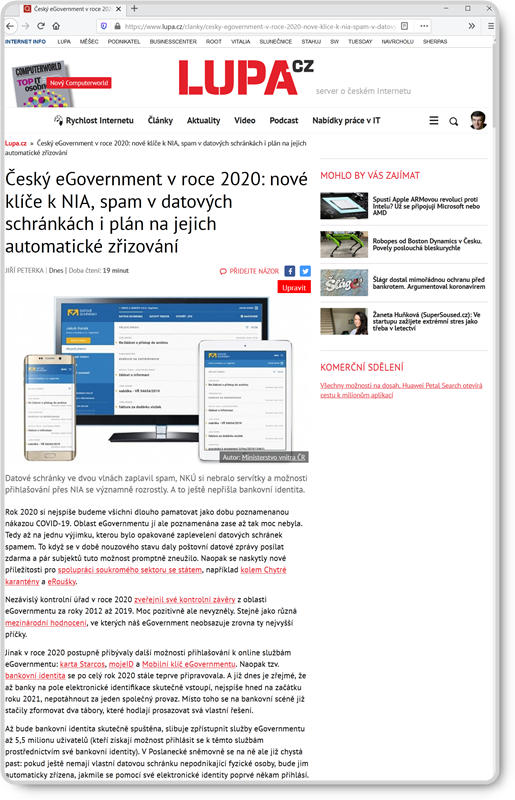Open TUESDAY in the network bar
This screenshot has height=800, width=515.
tap(360, 42)
